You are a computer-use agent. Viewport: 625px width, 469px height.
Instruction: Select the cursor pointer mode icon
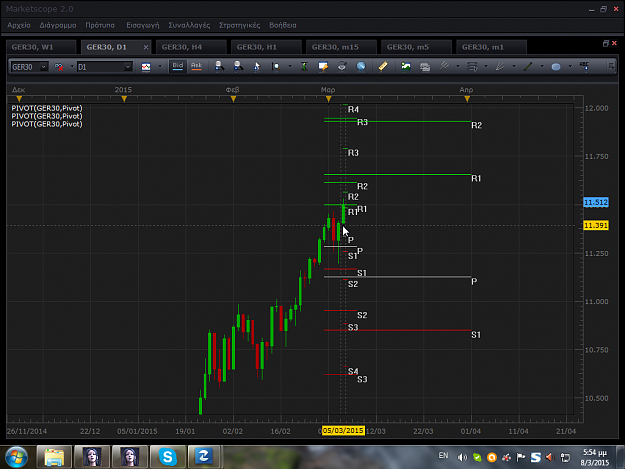point(257,66)
